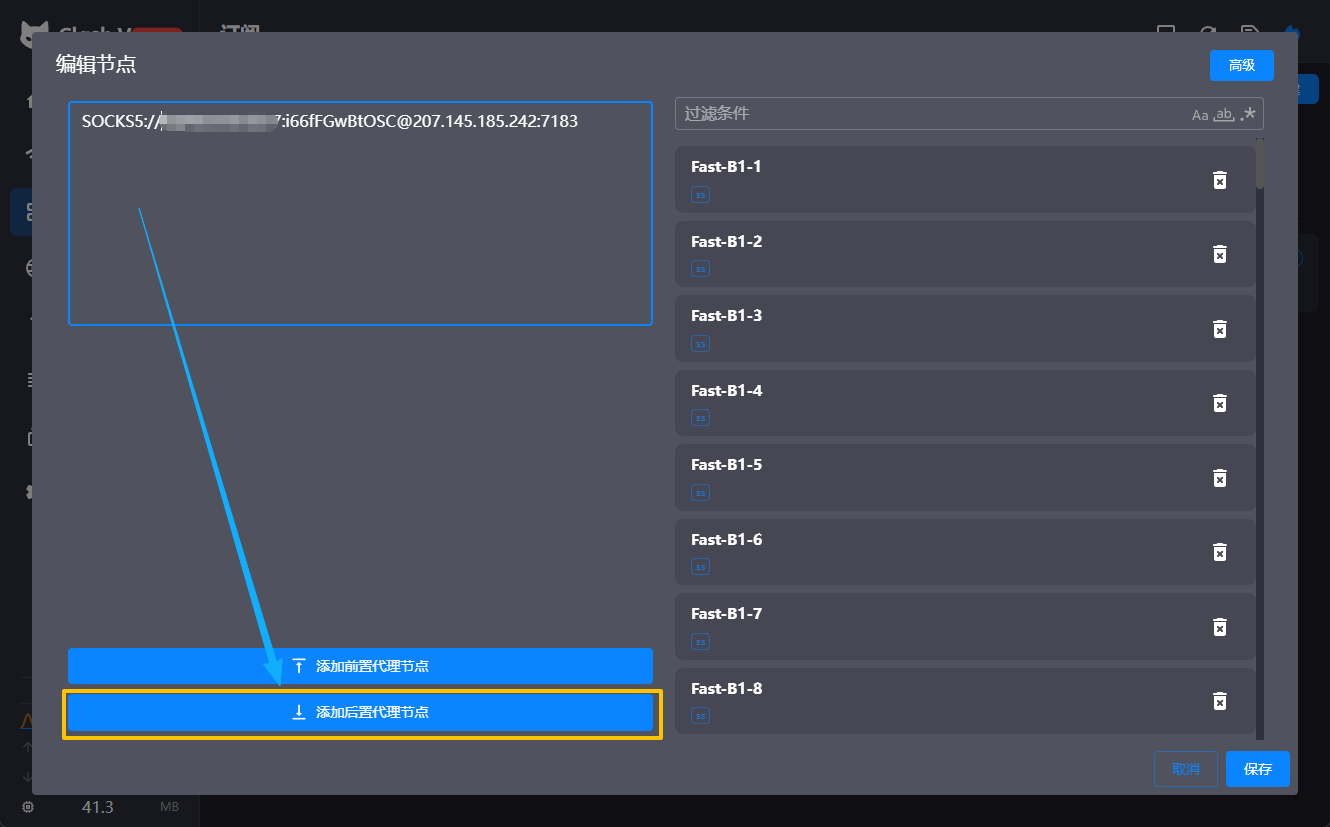
Task: Open the 高级 advanced editor
Action: (x=1241, y=66)
